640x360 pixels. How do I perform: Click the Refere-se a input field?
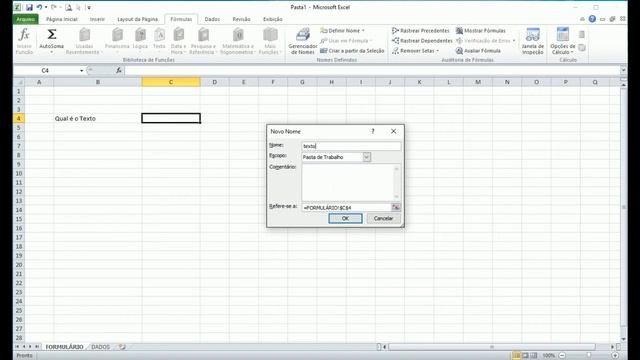[x=346, y=208]
